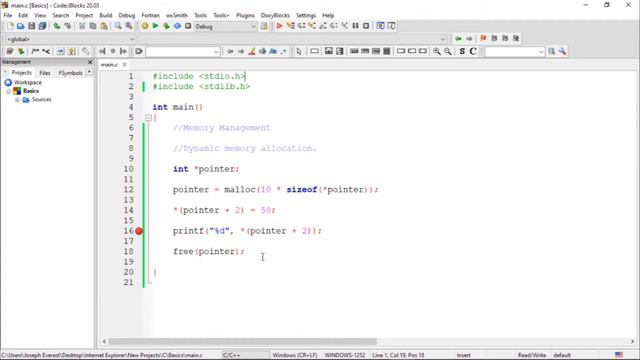Open the function list dropdown arrow
The image size is (640, 360).
click(443, 39)
